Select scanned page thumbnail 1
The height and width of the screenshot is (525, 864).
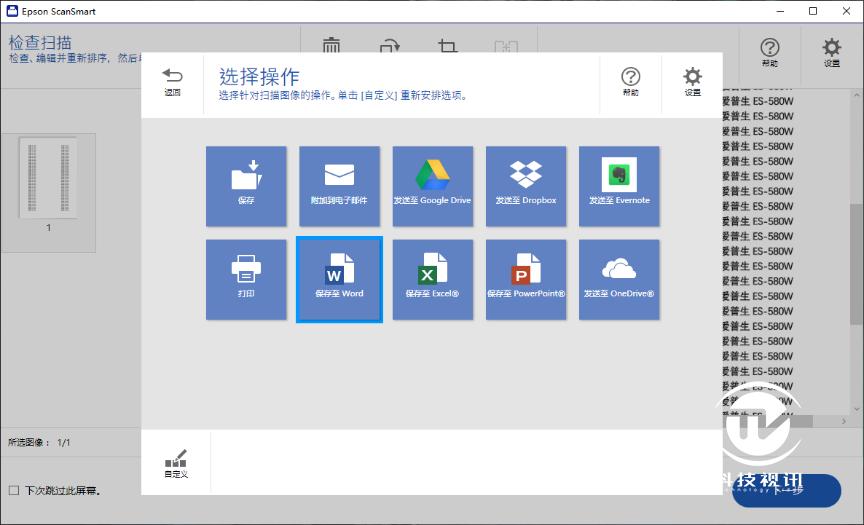click(x=48, y=192)
